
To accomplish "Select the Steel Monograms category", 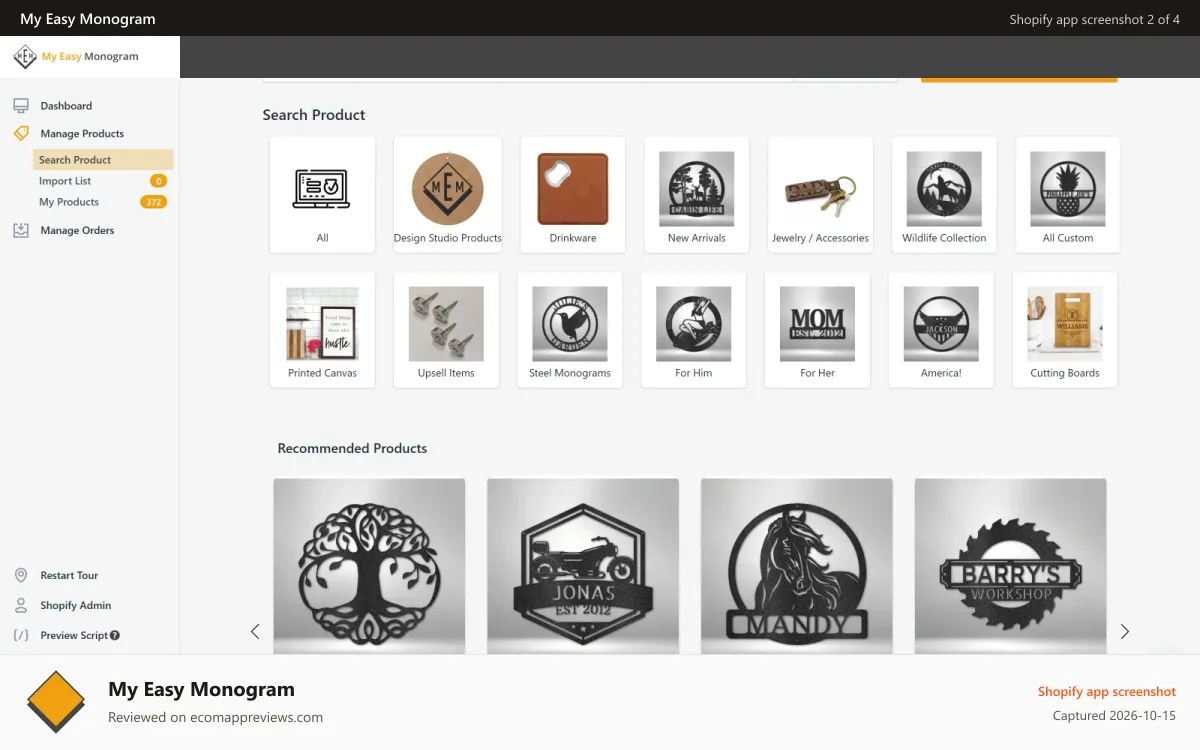I will click(570, 330).
